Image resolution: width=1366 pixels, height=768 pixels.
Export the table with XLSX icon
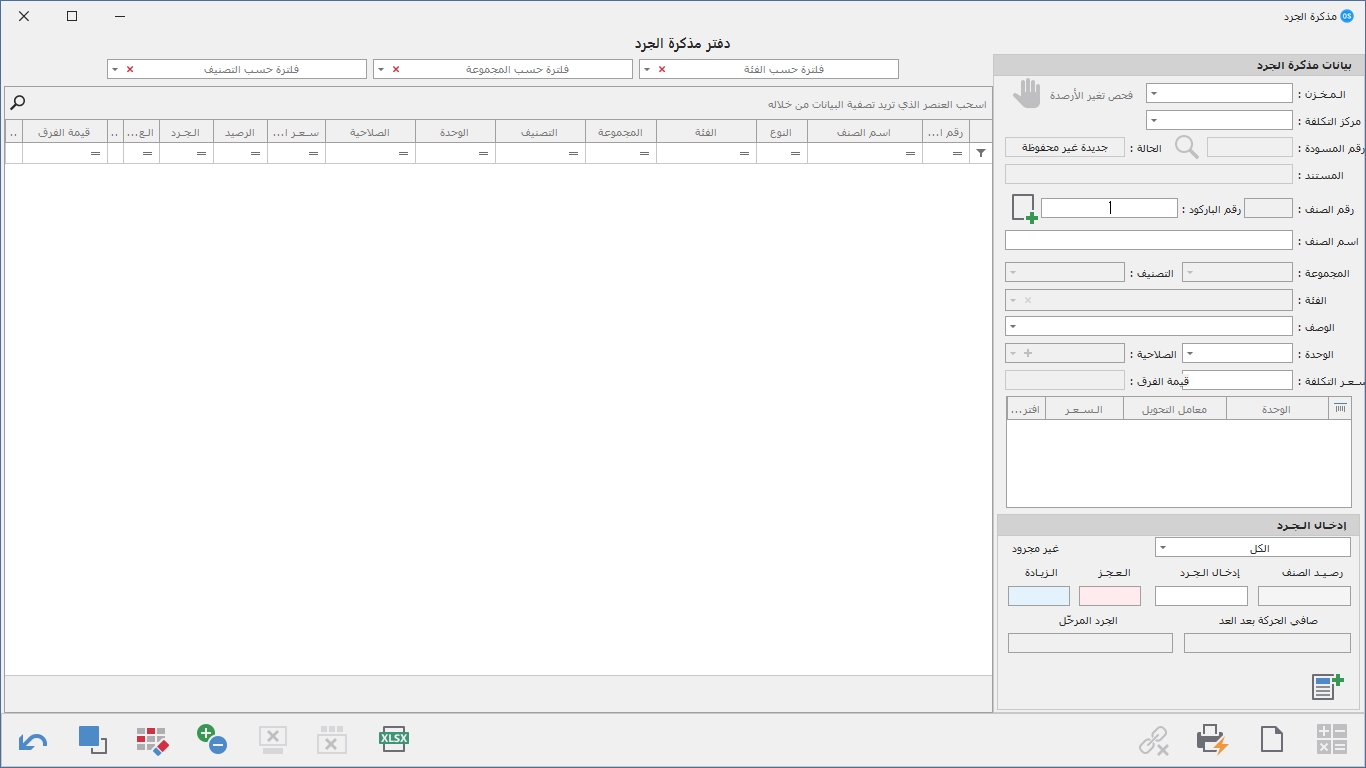click(x=394, y=740)
